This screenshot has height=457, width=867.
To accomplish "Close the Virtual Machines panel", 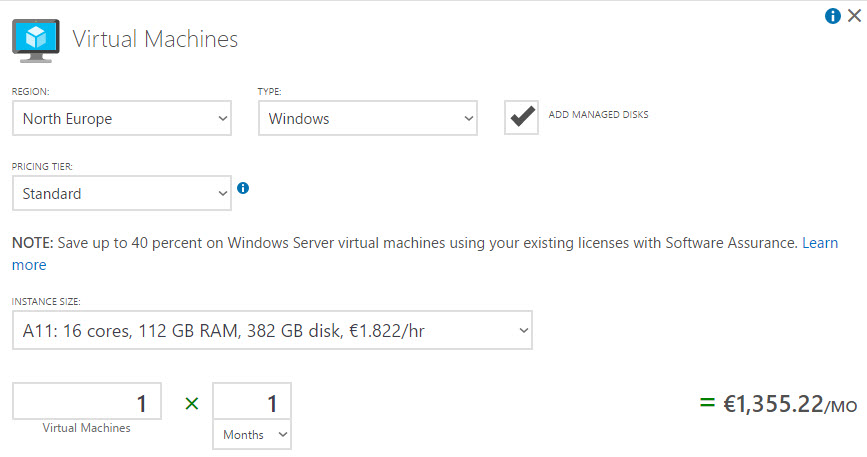I will point(854,15).
